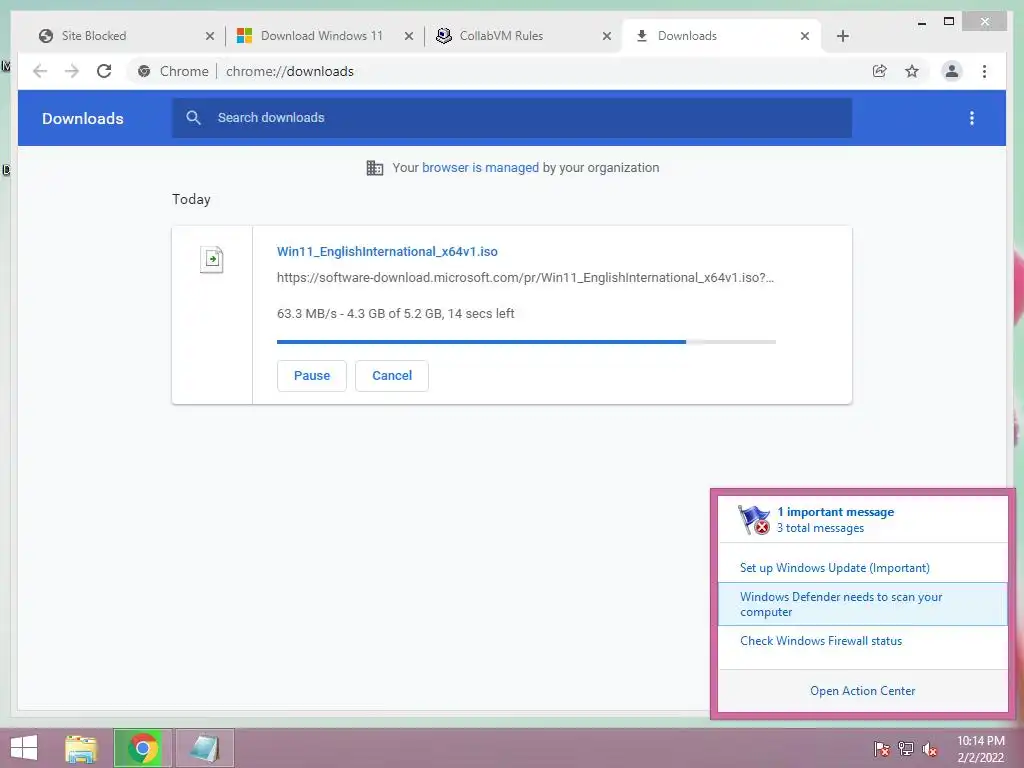
Task: Reload the downloads page
Action: 104,71
